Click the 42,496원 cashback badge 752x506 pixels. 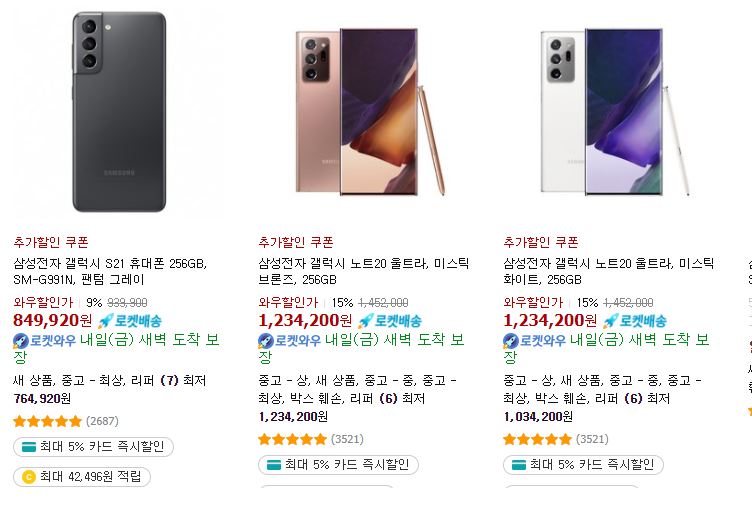[x=82, y=477]
